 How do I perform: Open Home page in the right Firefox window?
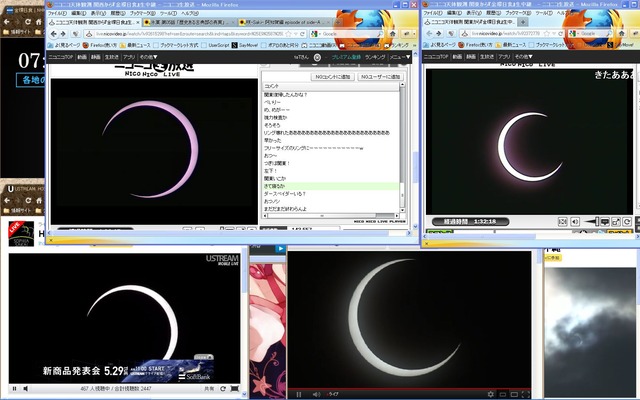[622, 33]
